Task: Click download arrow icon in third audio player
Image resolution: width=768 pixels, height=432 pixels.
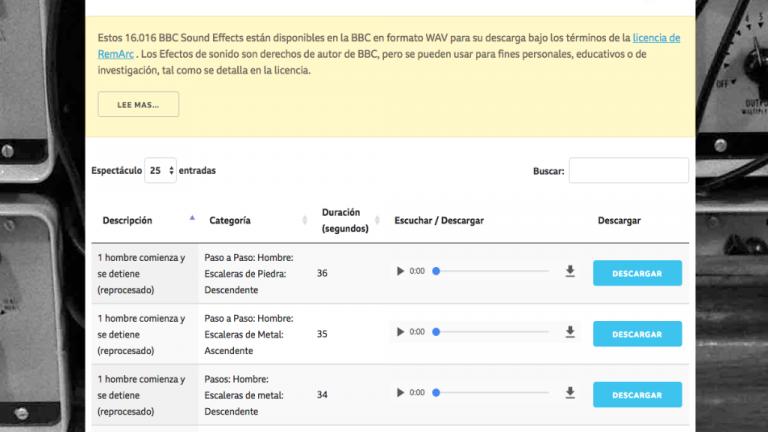Action: [570, 393]
